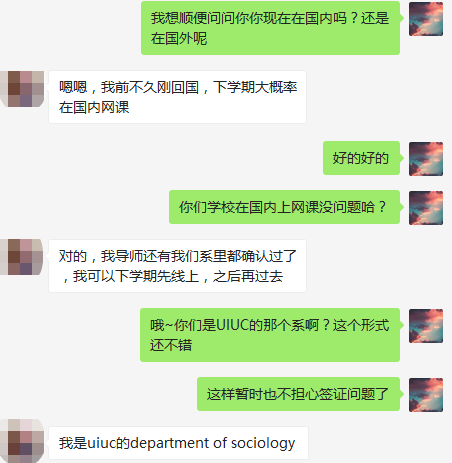The width and height of the screenshot is (452, 463).
Task: Click reply bubble 我前不久刚回国
Action: pos(177,97)
